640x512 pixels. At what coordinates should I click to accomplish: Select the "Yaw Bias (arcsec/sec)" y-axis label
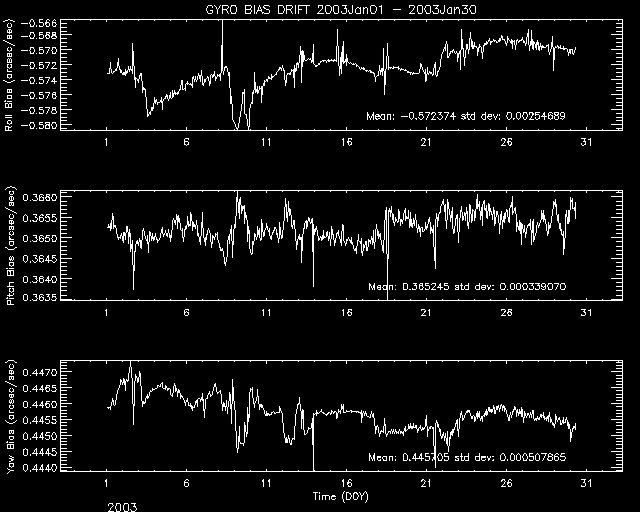(10, 417)
